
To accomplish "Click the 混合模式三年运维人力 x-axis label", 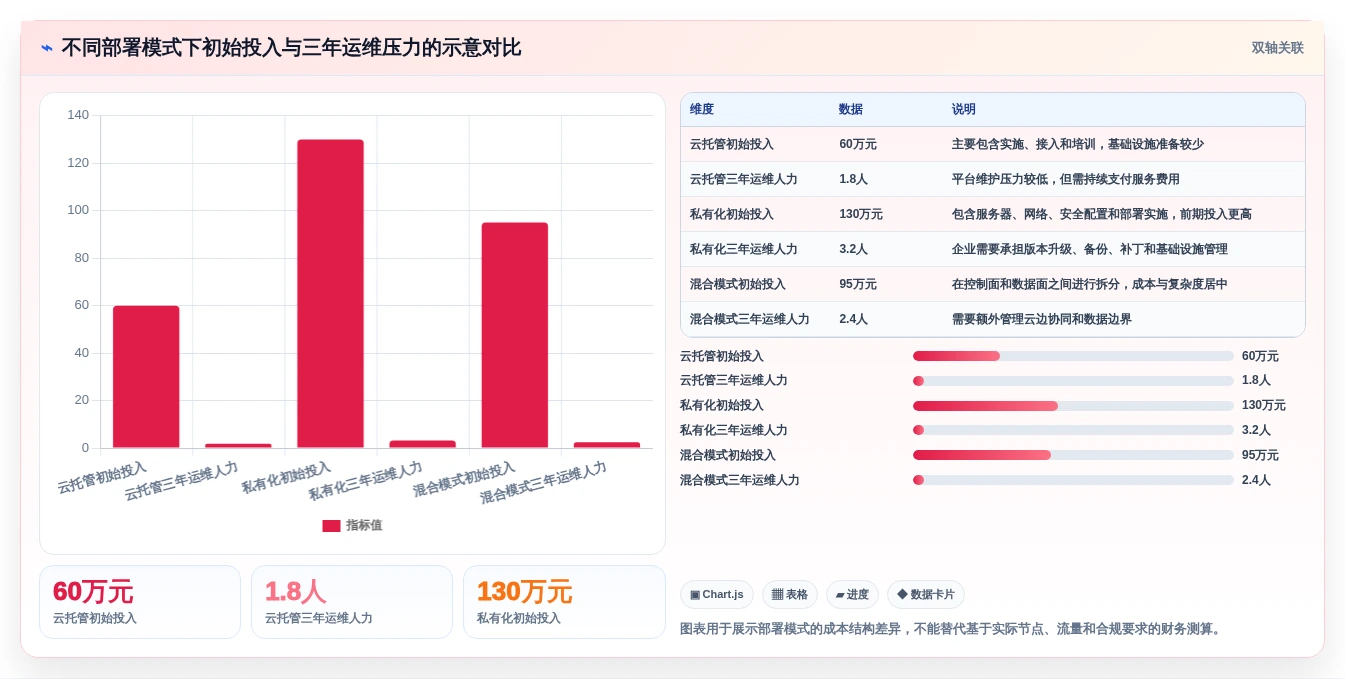I will pos(543,483).
